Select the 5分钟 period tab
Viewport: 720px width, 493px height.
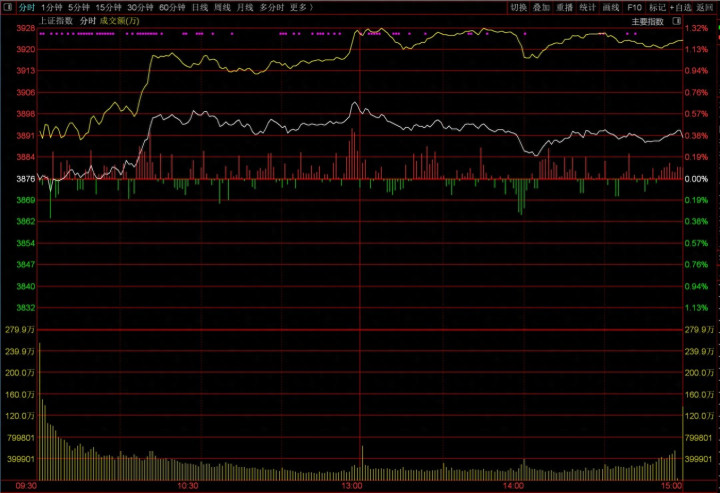click(x=79, y=7)
